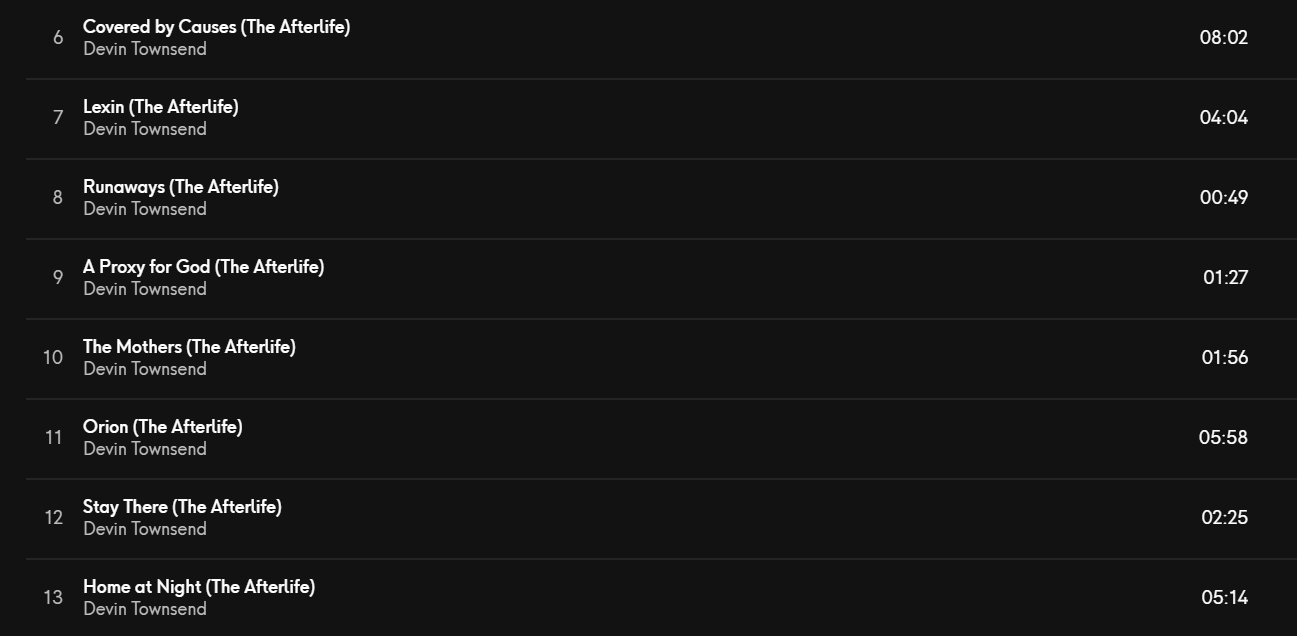
Task: Click the 08:02 duration for track 6
Action: point(1224,38)
